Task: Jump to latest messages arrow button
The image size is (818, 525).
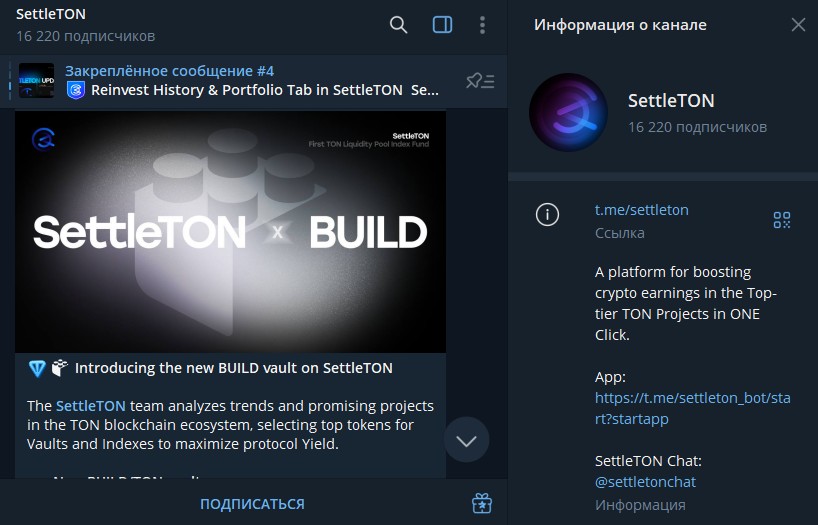Action: click(x=466, y=440)
